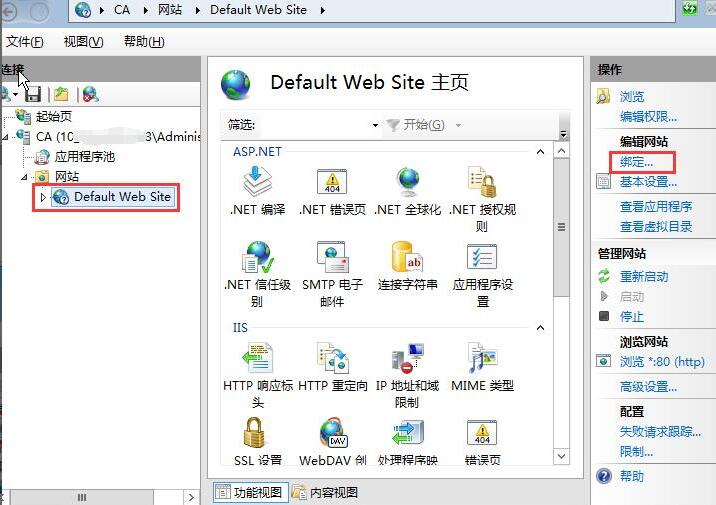Click the 失败请求跟踪... link
The width and height of the screenshot is (716, 505).
660,431
